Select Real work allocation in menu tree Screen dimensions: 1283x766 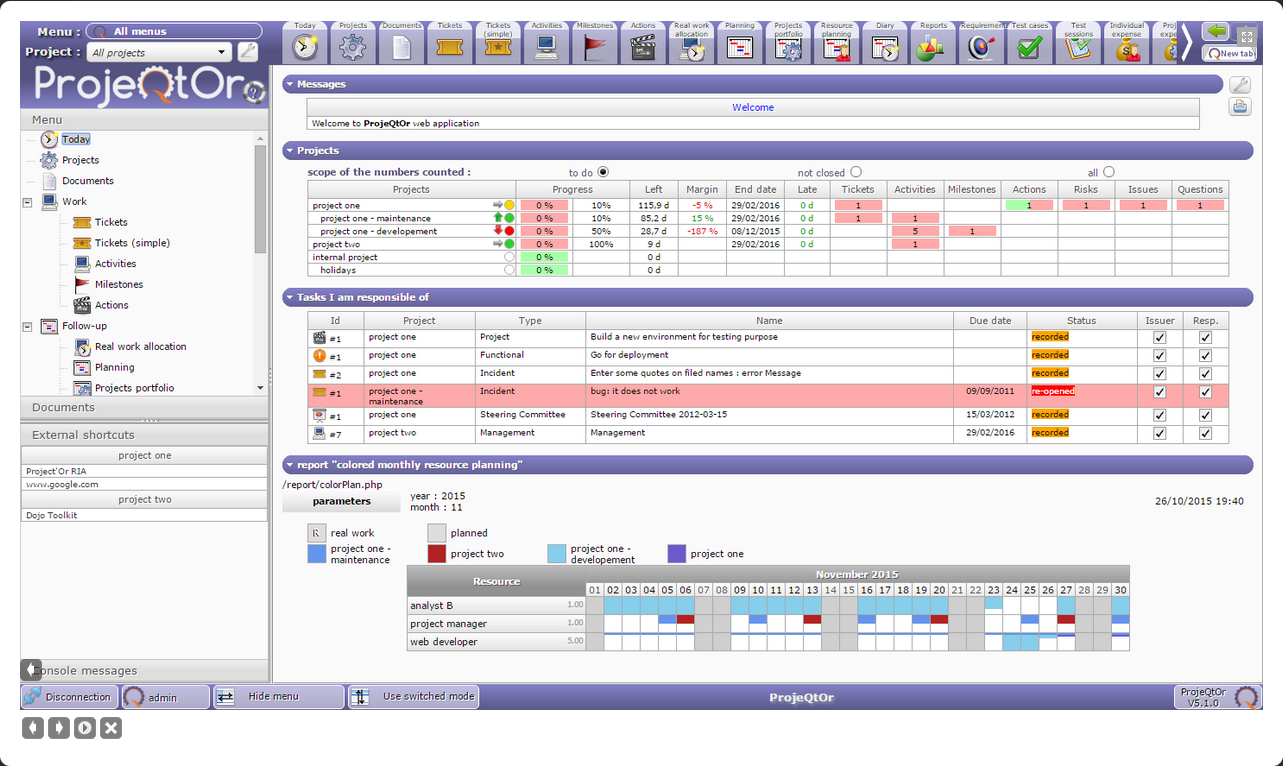pos(140,347)
